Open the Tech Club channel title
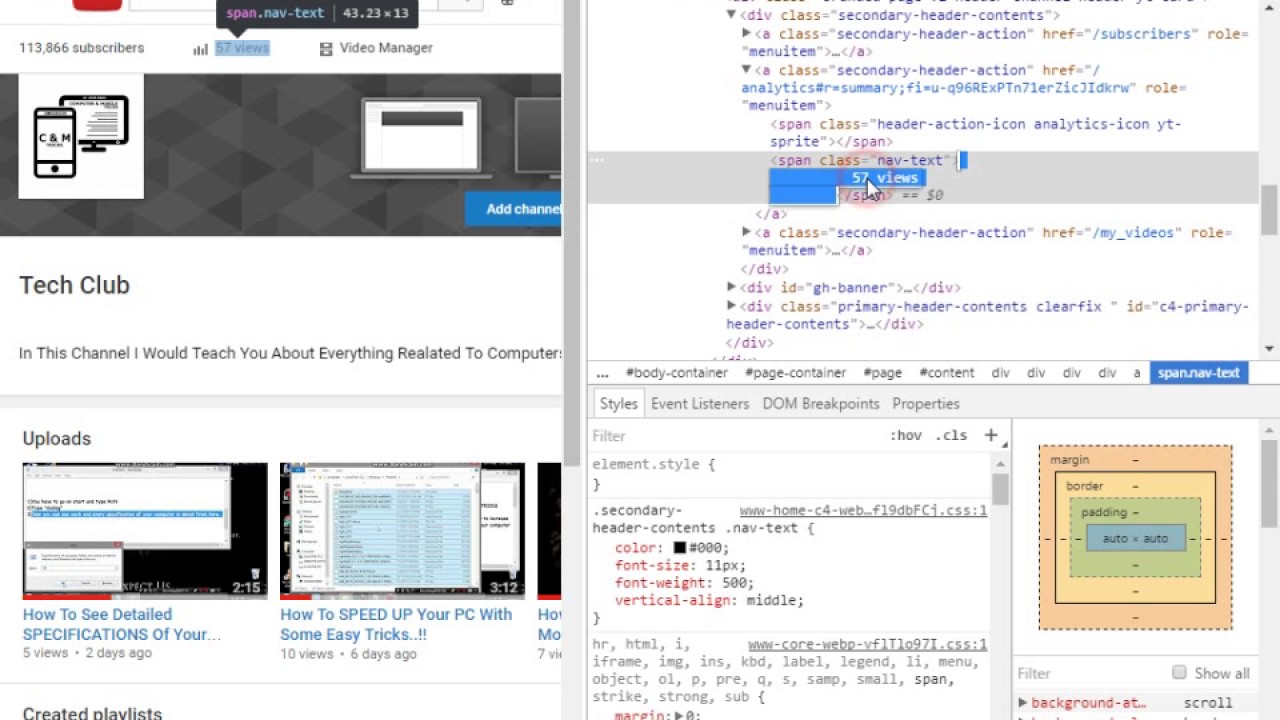The width and height of the screenshot is (1280, 720). pos(75,285)
